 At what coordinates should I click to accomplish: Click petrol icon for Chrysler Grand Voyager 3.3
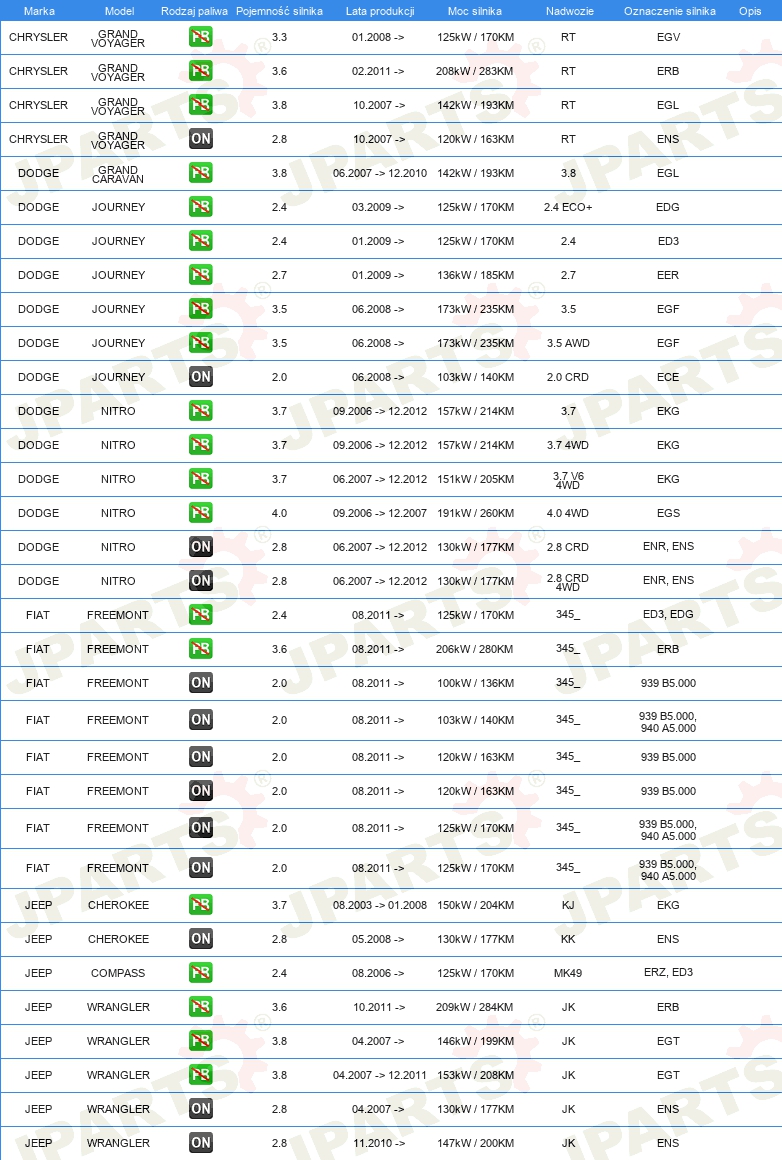point(200,37)
